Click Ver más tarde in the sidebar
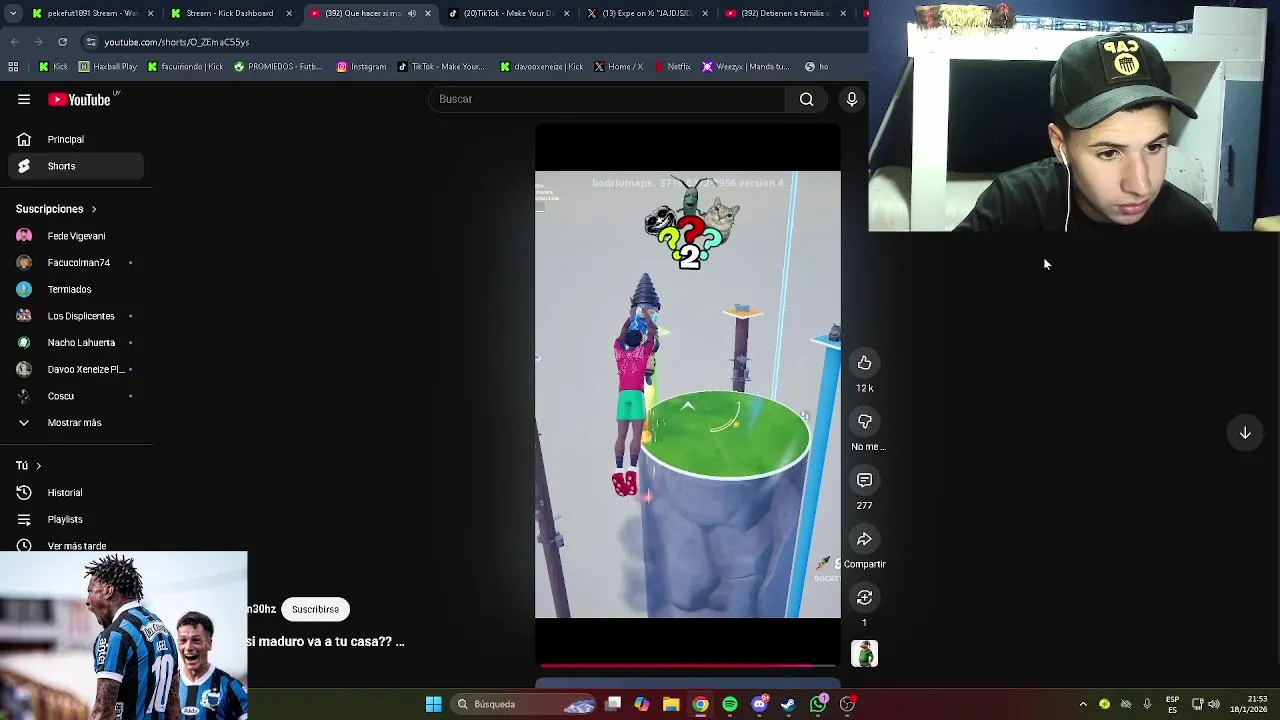The image size is (1280, 720). 76,546
